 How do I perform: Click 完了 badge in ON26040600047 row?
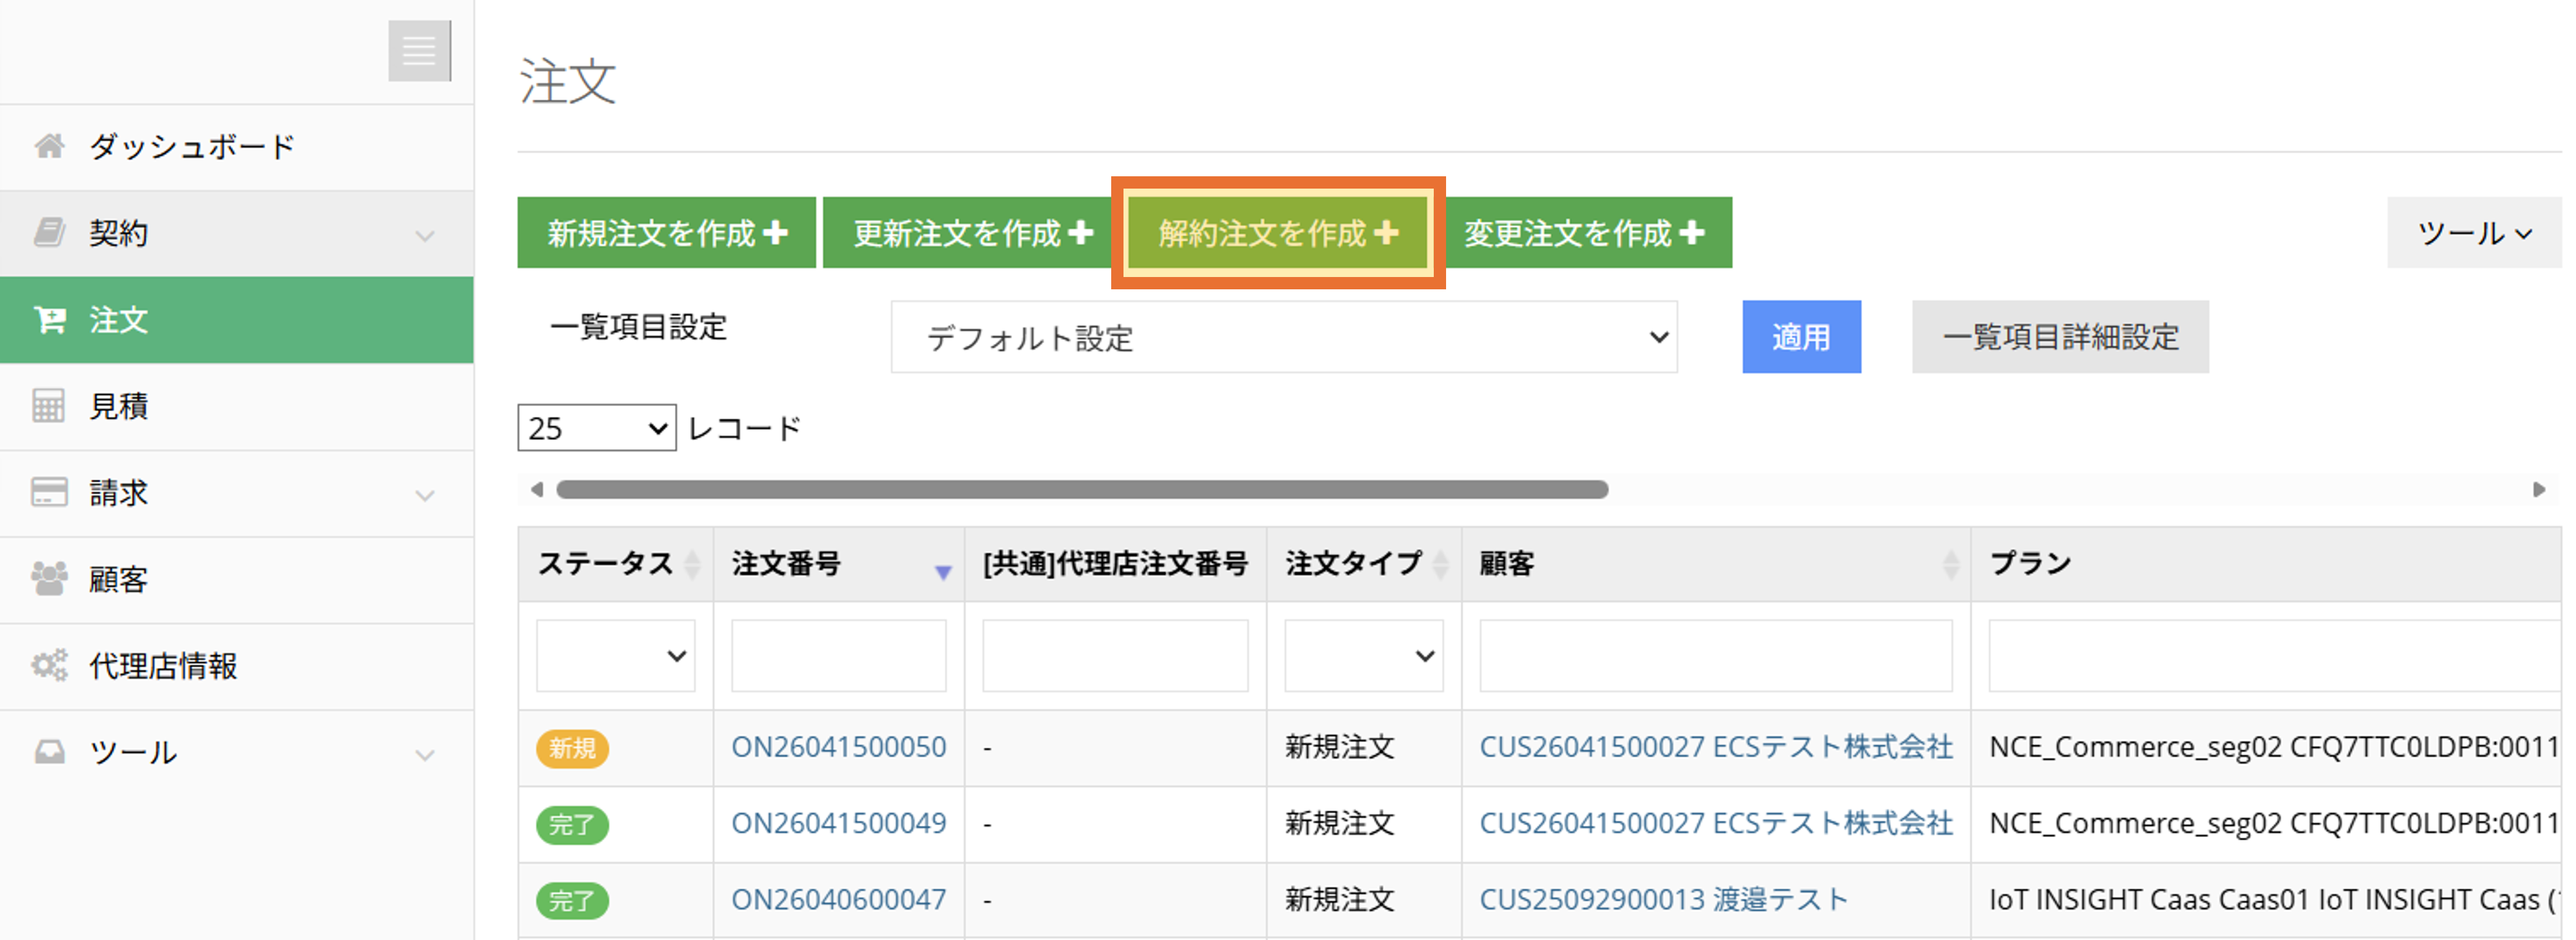pyautogui.click(x=572, y=900)
